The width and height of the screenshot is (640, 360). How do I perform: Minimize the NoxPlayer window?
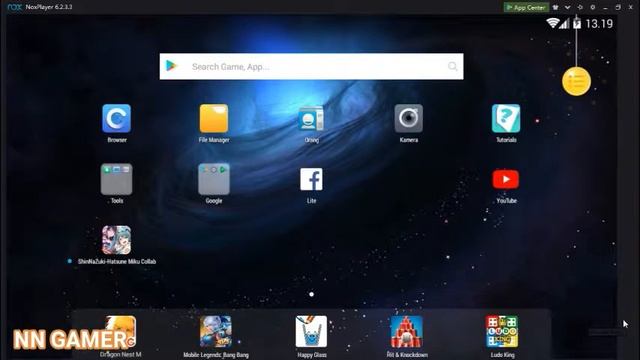click(605, 7)
